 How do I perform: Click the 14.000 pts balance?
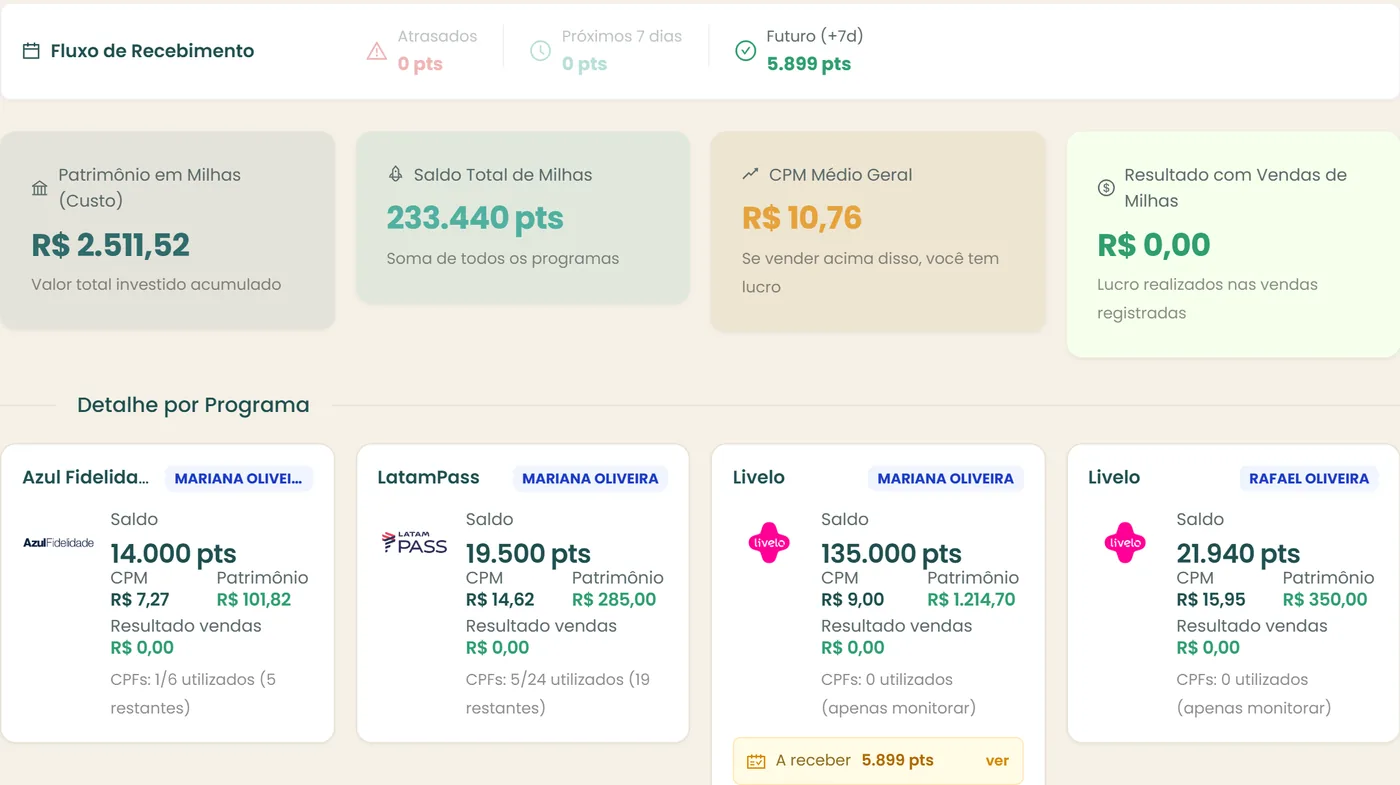point(173,554)
